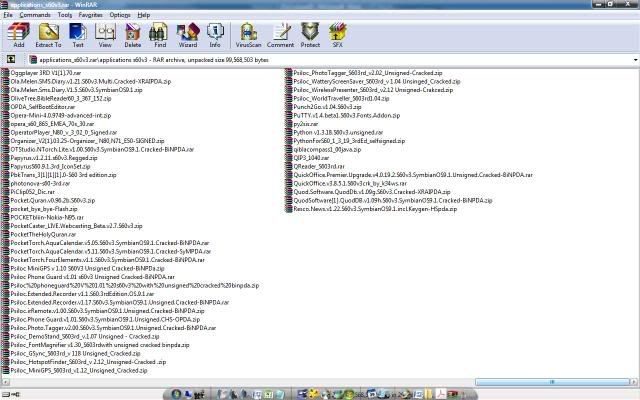640x400 pixels.
Task: Open the Commands menu
Action: (x=35, y=15)
